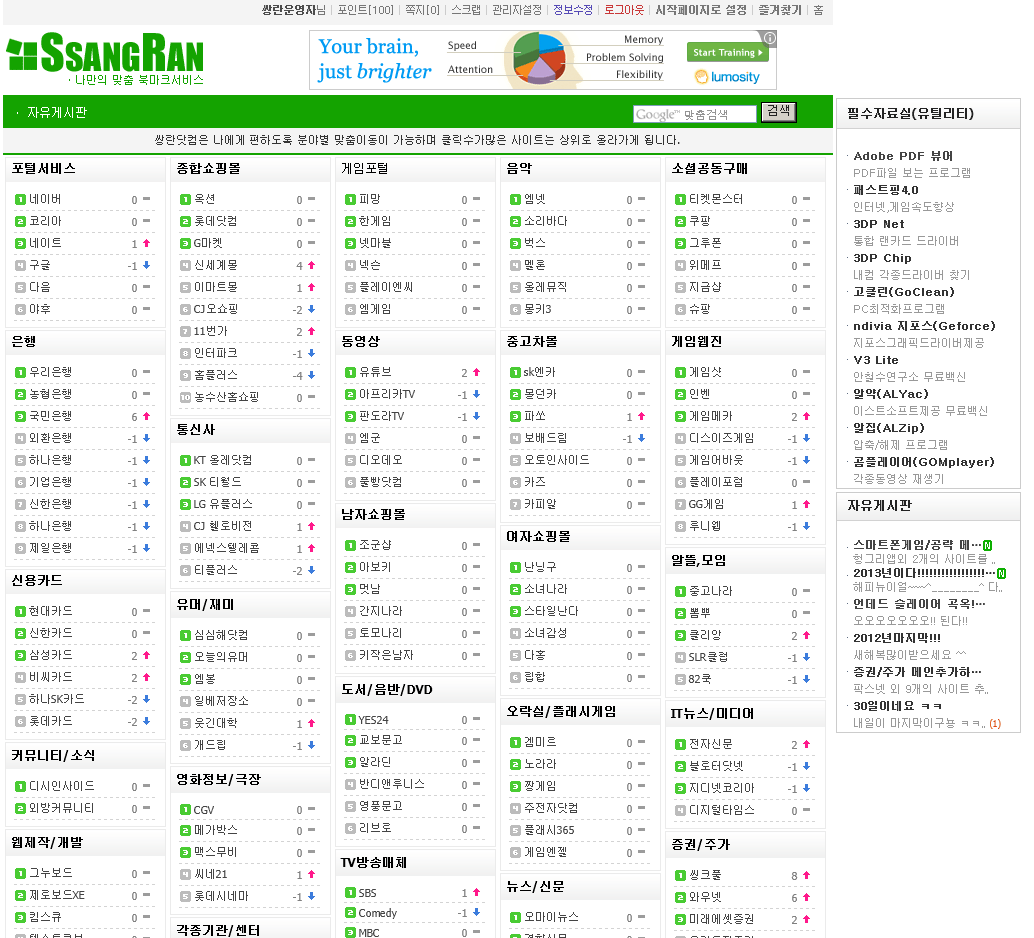Click the down arrow beside 롯데카드

(146, 721)
